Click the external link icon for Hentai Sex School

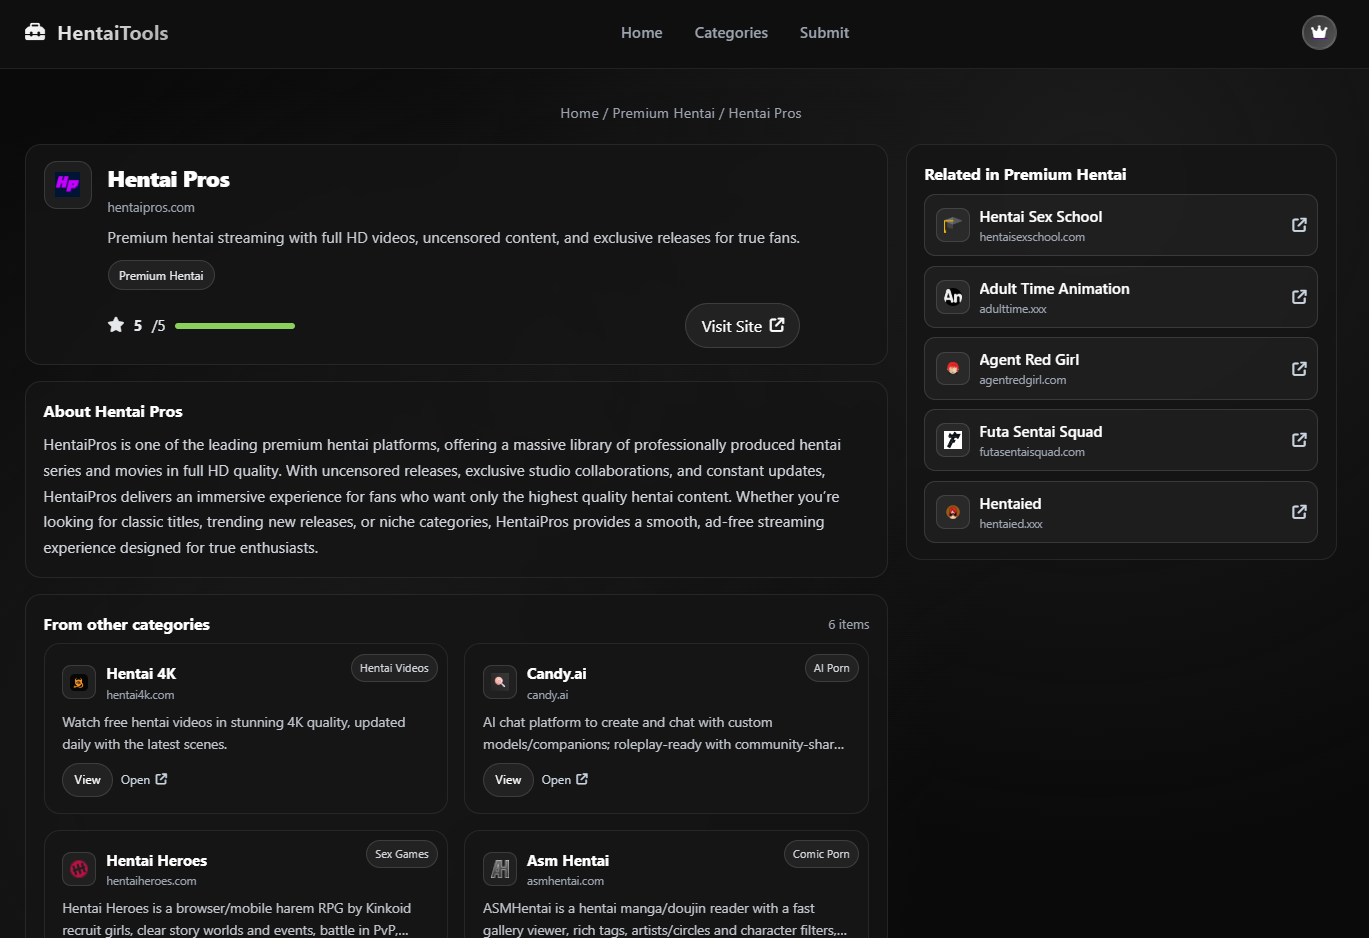[1298, 225]
